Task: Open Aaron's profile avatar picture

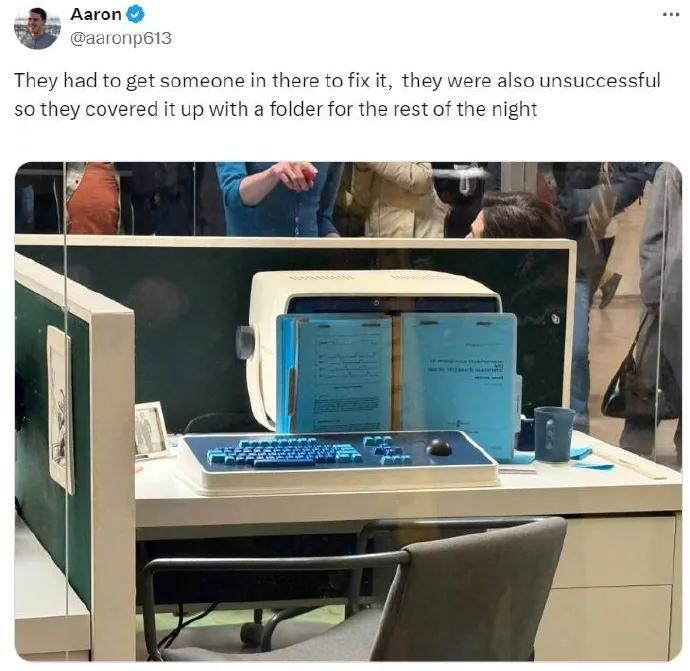Action: click(37, 28)
